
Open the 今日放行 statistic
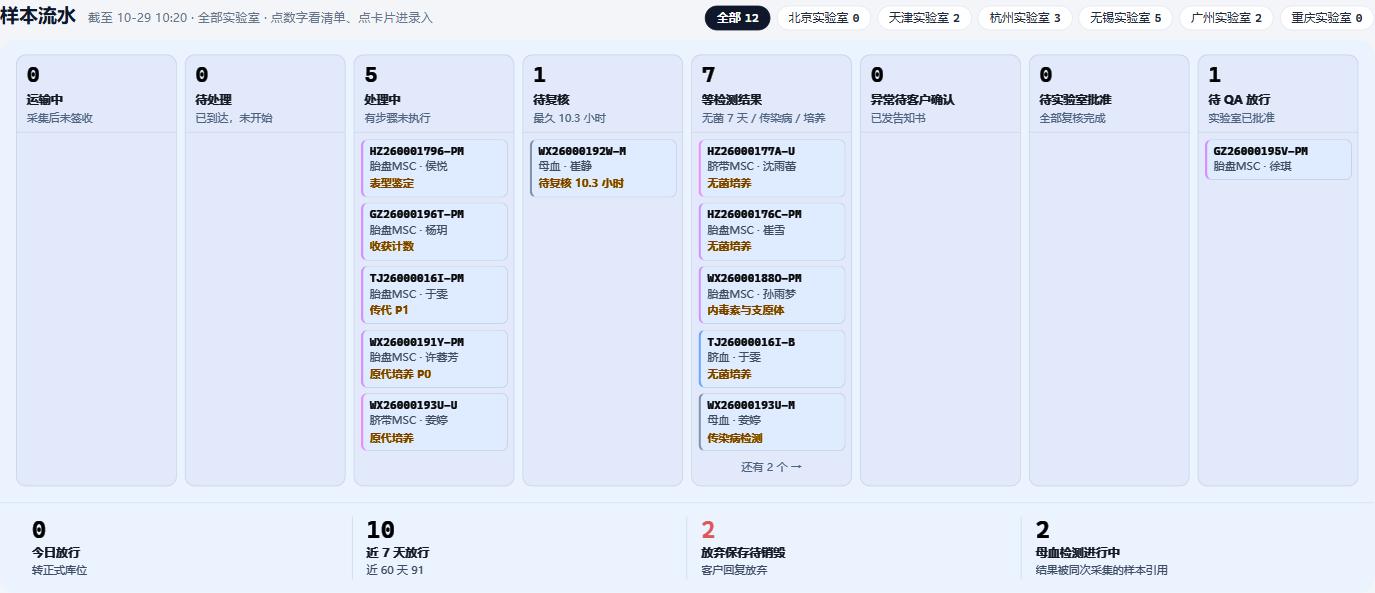[185, 548]
